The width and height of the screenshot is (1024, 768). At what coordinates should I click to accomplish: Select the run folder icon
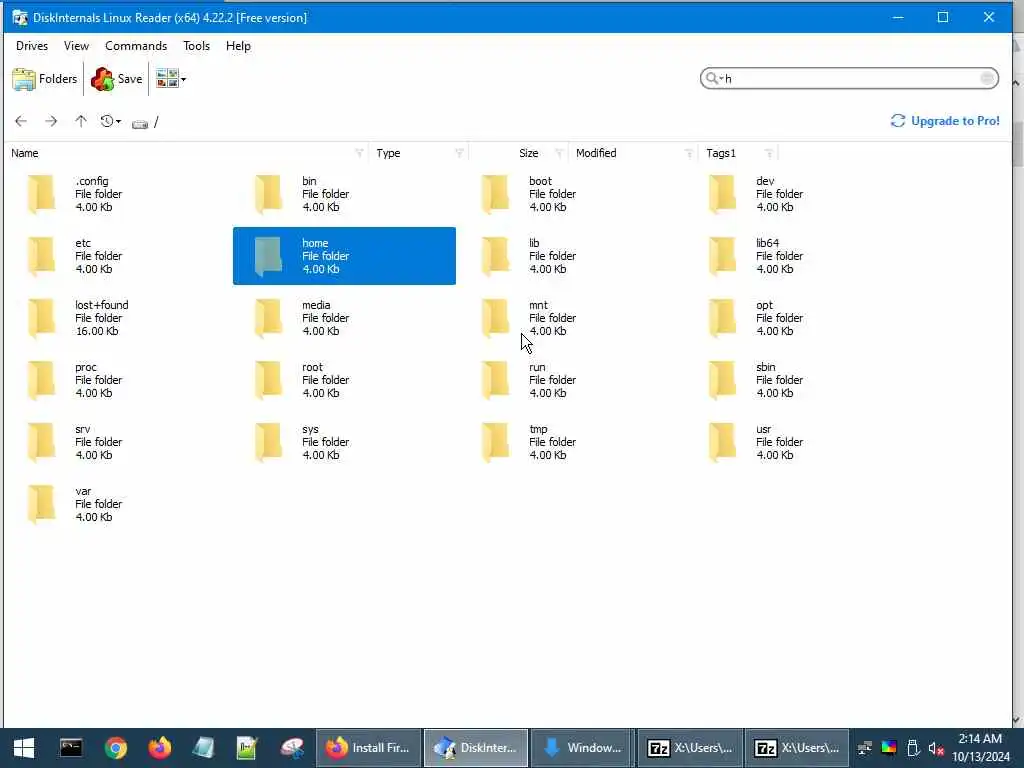pos(496,380)
